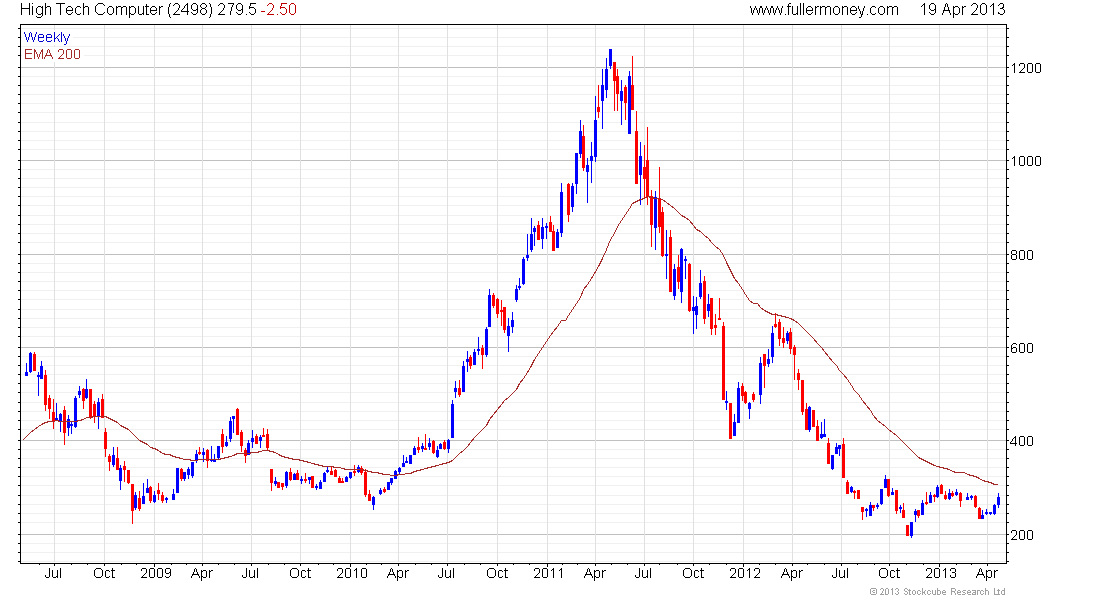The height and width of the screenshot is (600, 1100).
Task: Select the last price value 279.5
Action: click(x=236, y=10)
